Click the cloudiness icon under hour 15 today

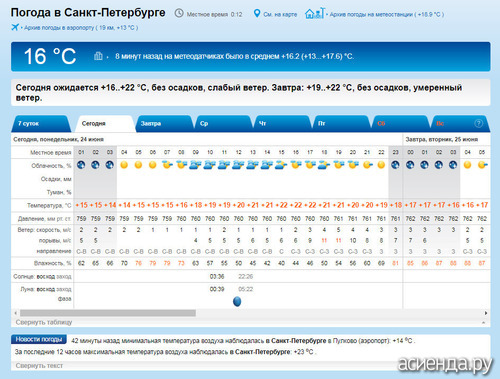pos(281,165)
